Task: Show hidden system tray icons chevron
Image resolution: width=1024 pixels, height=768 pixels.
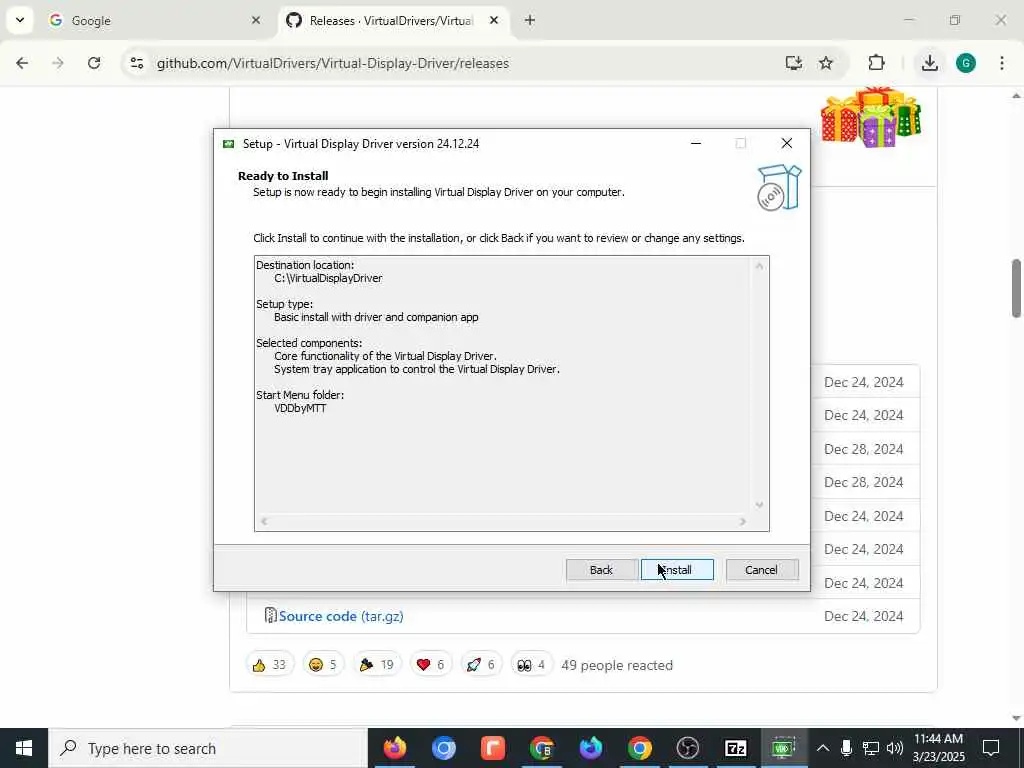Action: [x=823, y=748]
